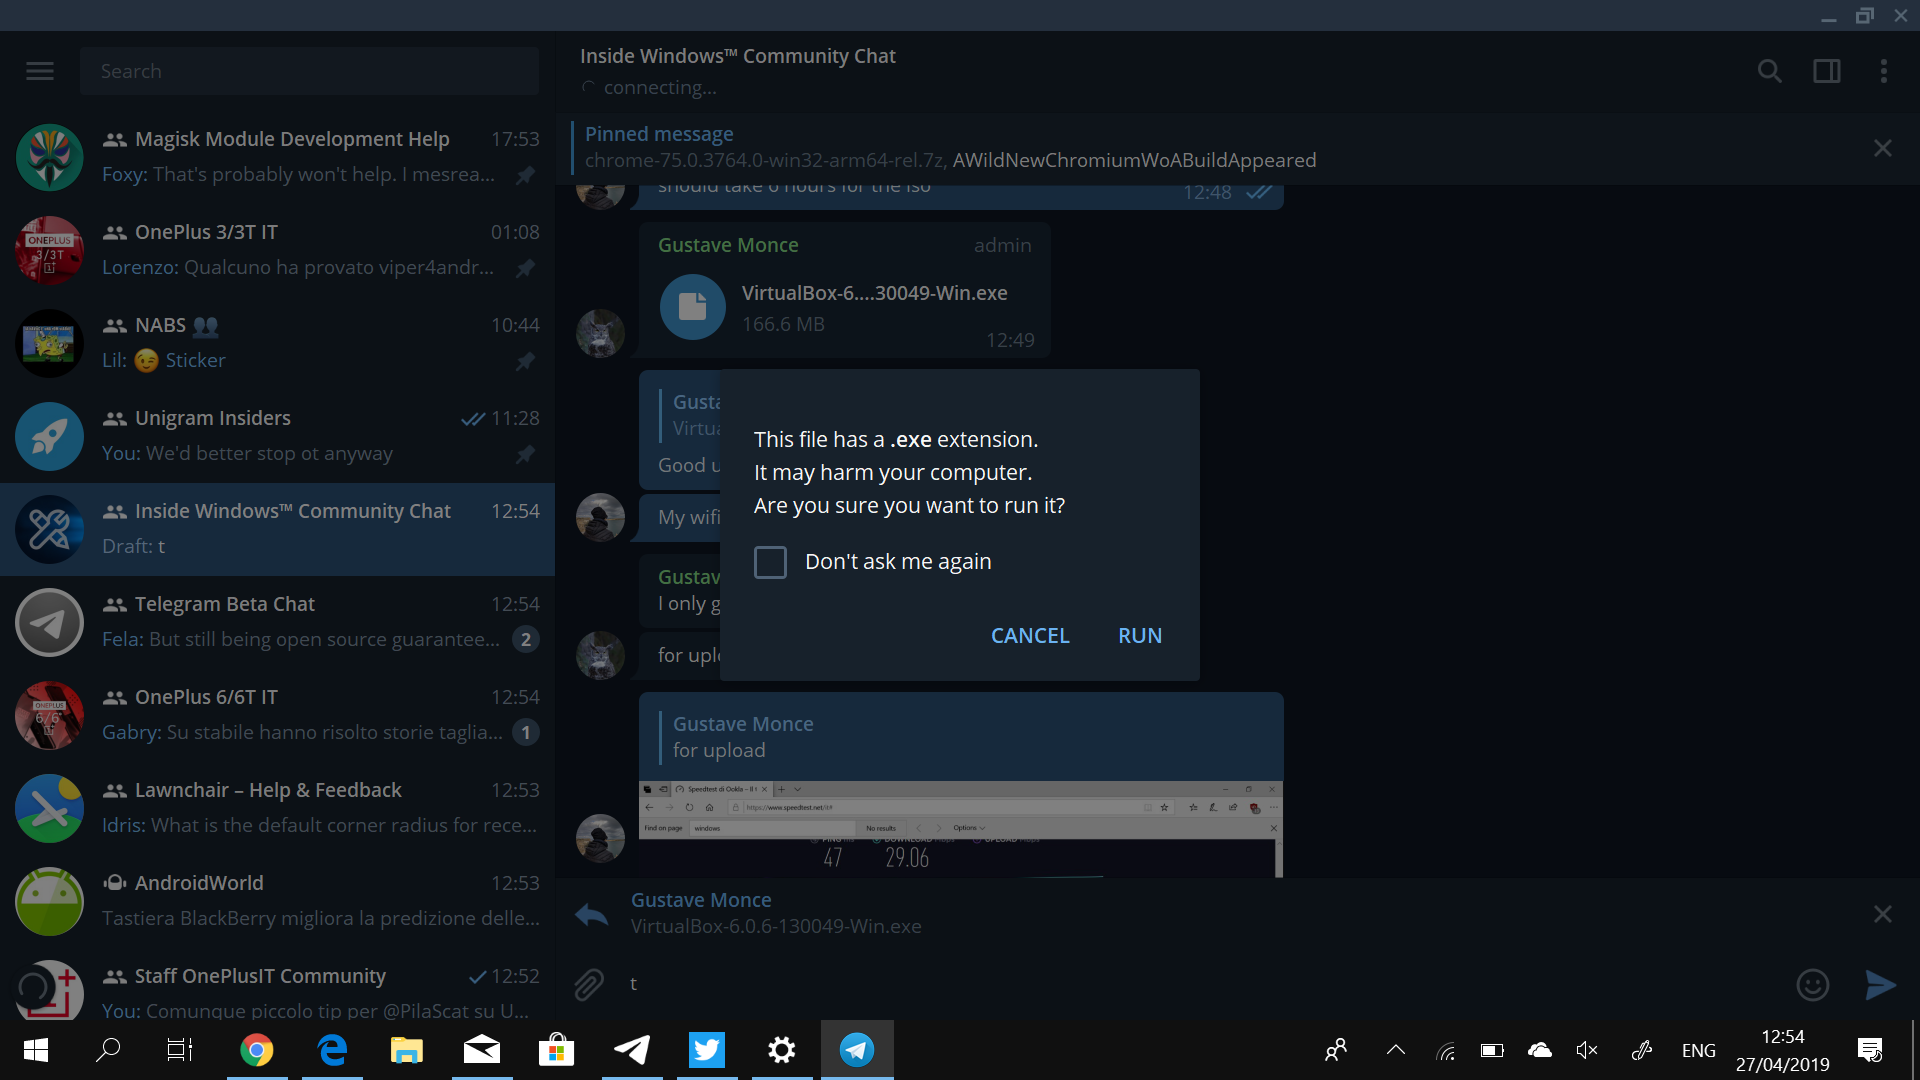
Task: Open the three-dot chat options menu
Action: coord(1883,71)
